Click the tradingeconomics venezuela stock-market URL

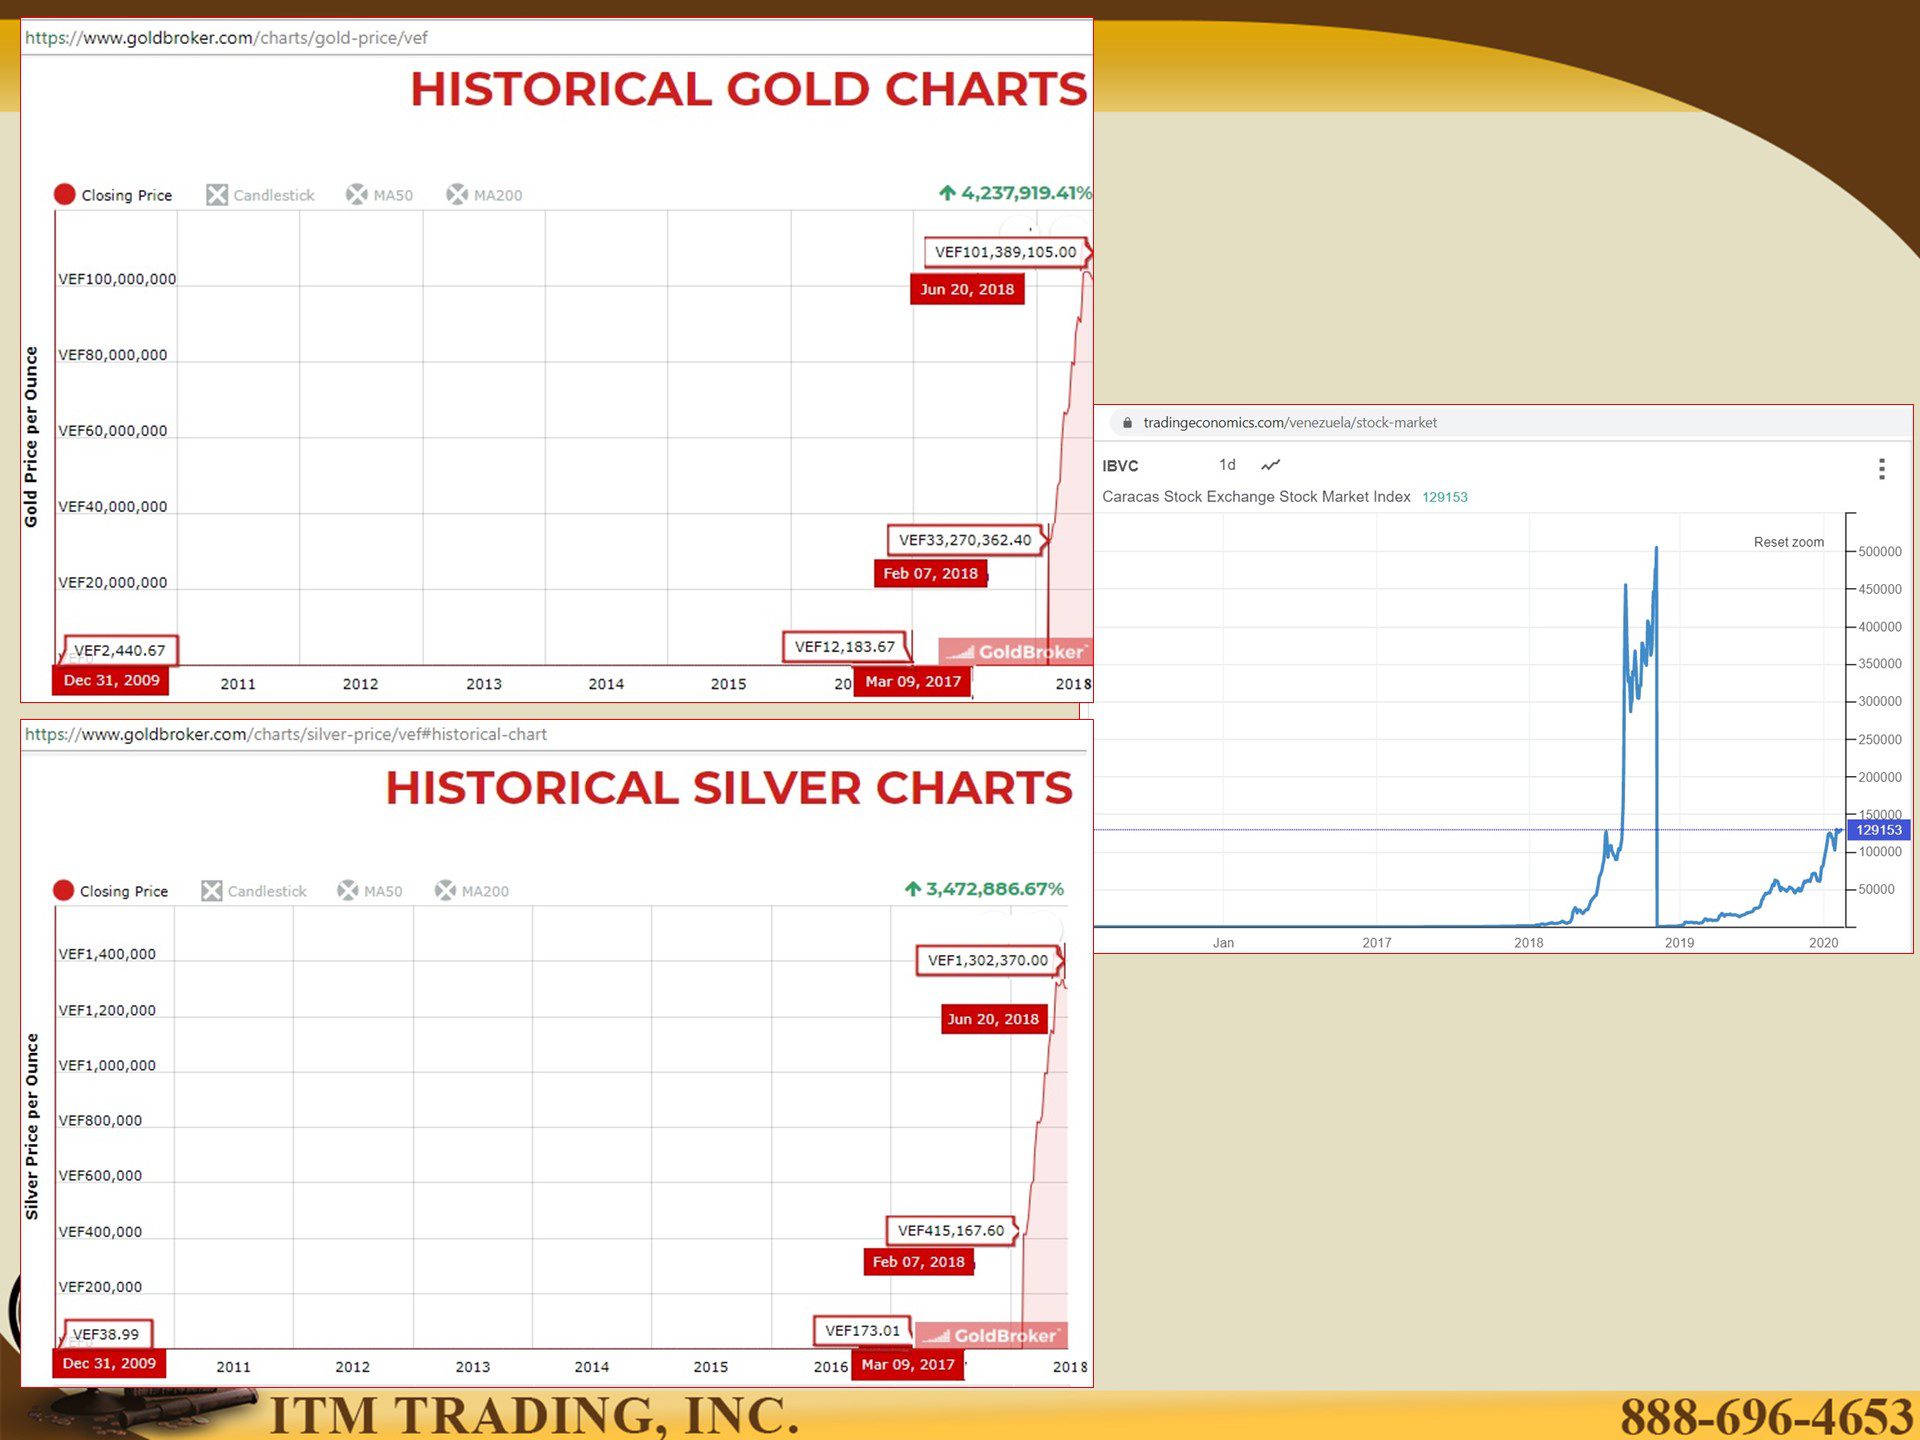[1290, 423]
